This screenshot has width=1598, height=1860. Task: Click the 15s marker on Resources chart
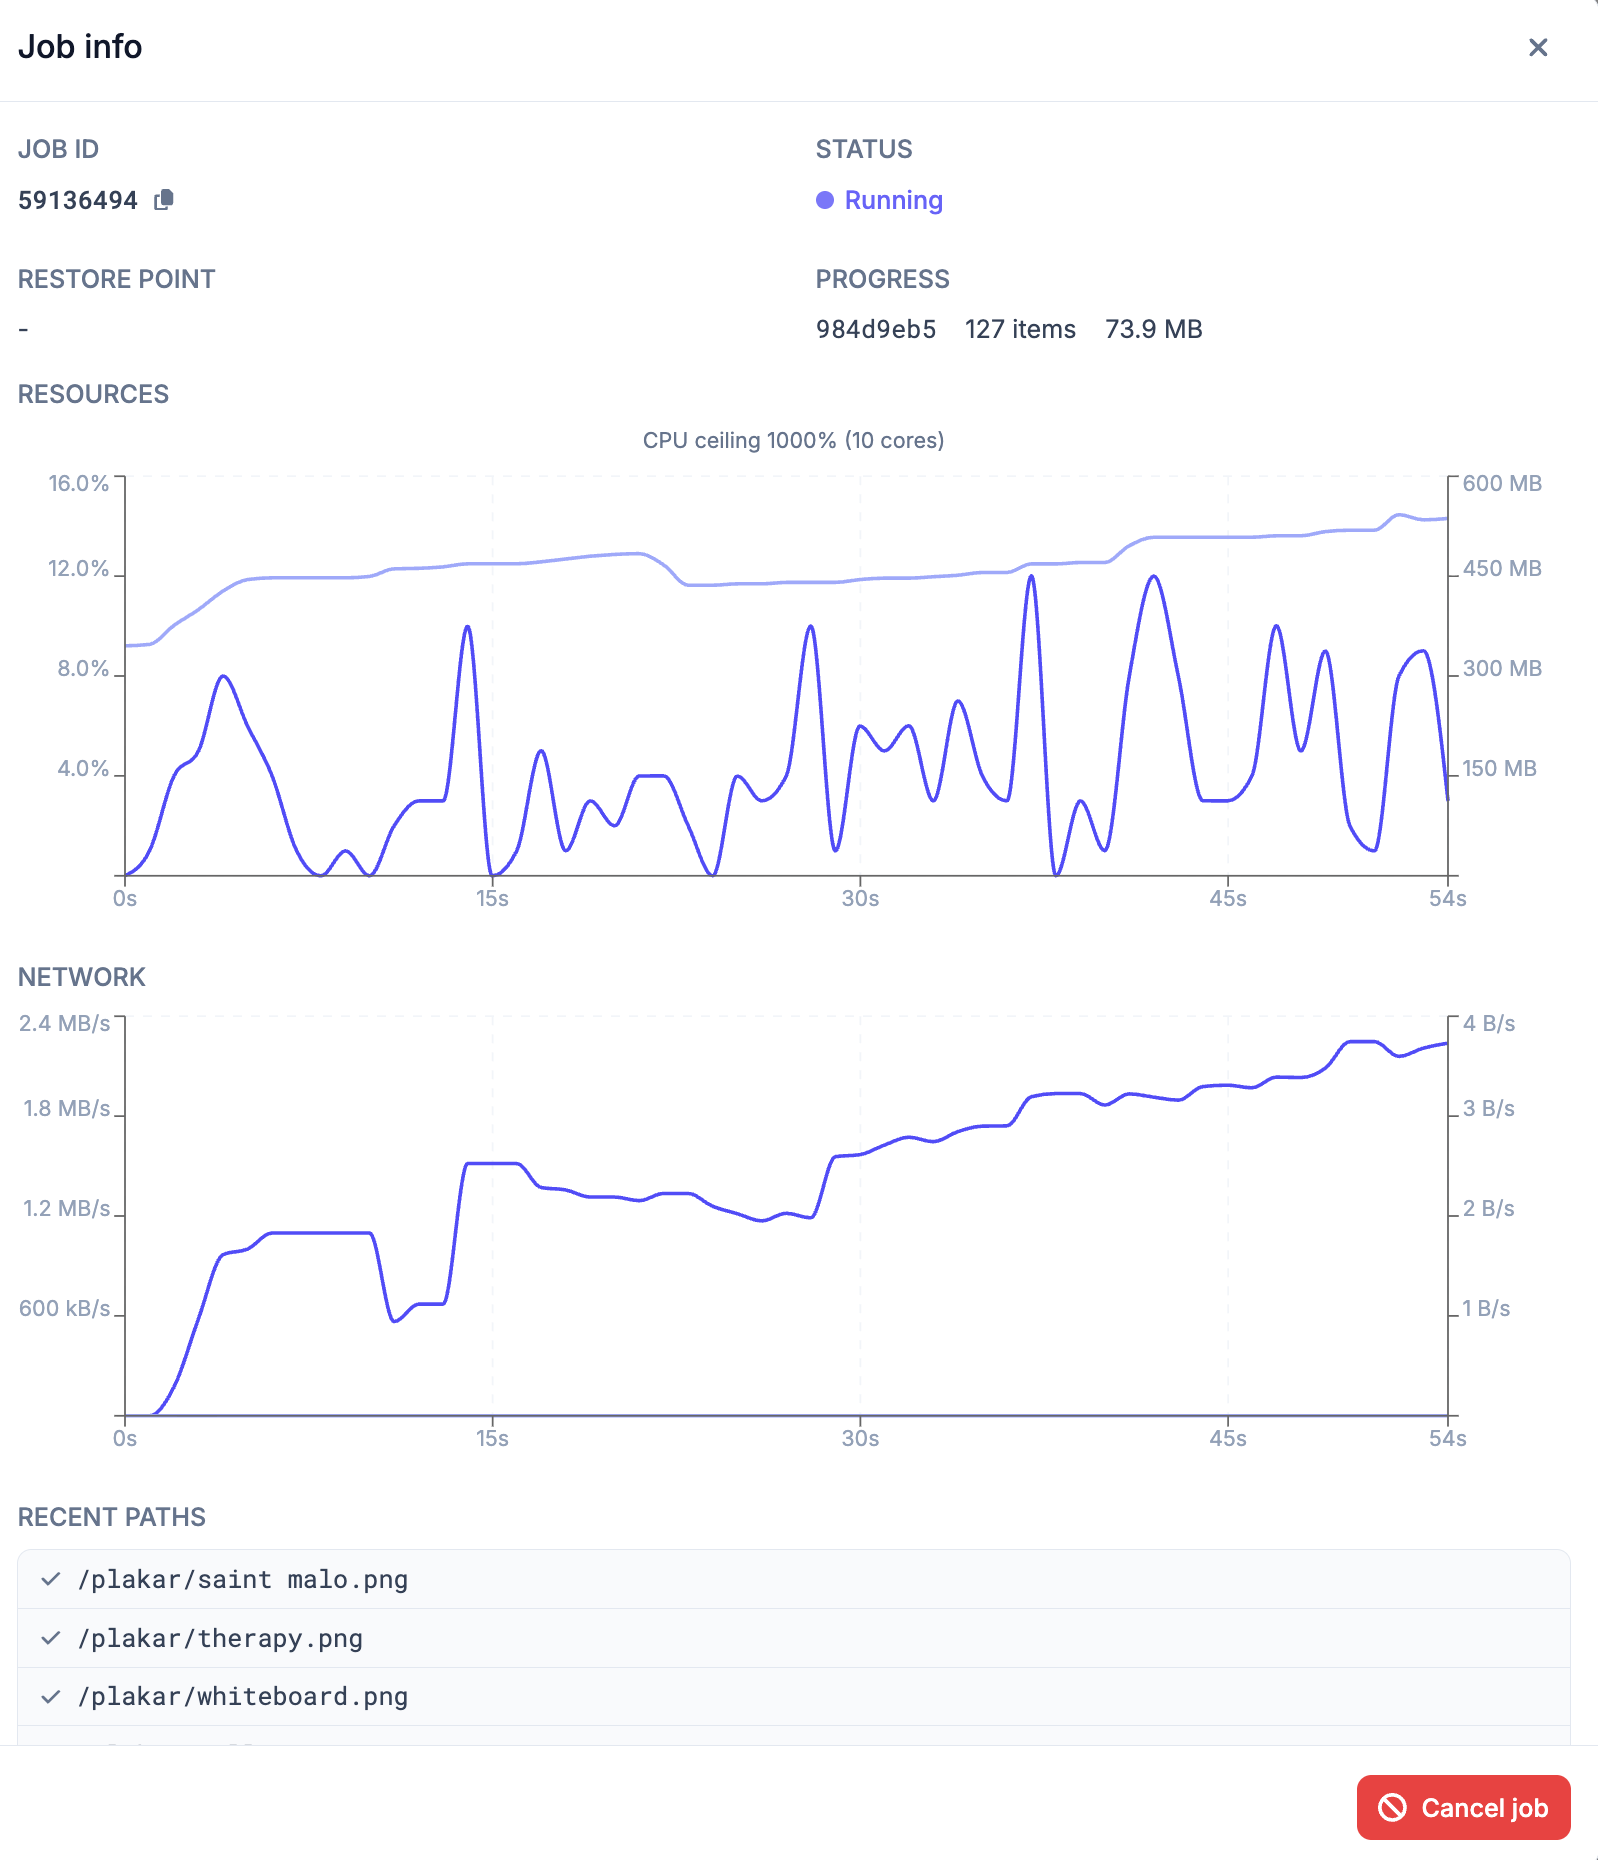(x=492, y=898)
